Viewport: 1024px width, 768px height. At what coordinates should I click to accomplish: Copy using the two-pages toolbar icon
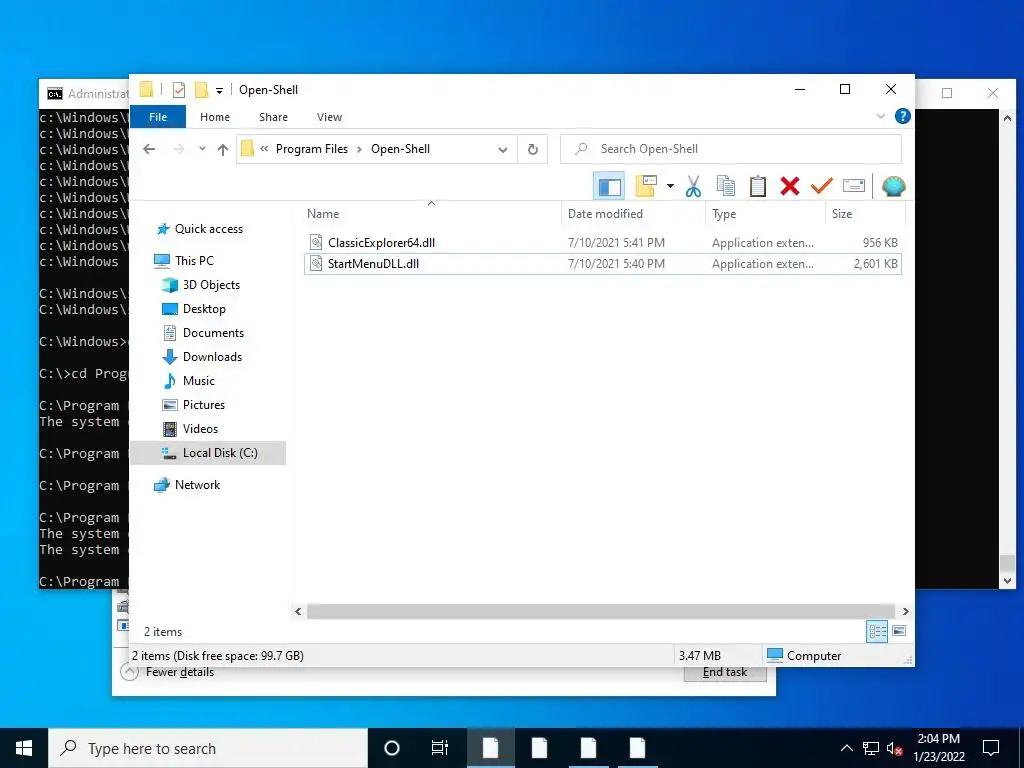tap(726, 187)
